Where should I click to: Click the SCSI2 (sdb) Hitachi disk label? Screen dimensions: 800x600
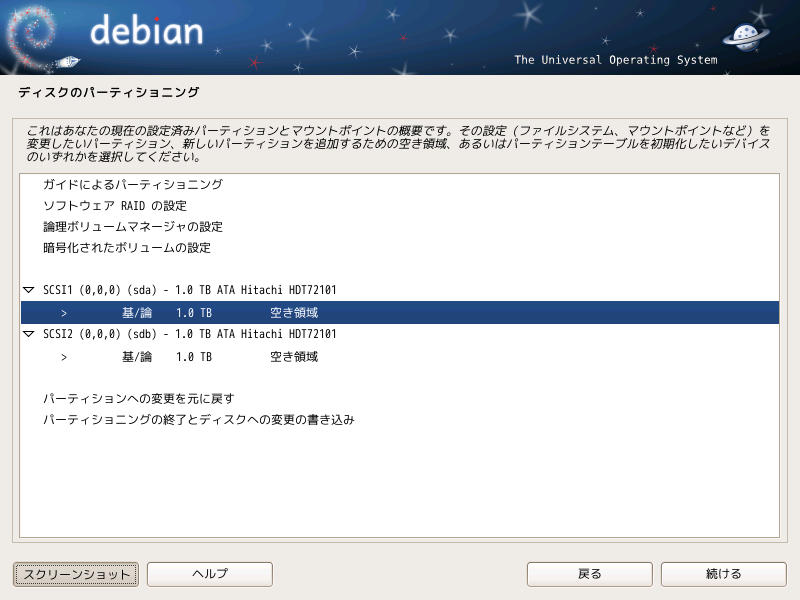190,334
